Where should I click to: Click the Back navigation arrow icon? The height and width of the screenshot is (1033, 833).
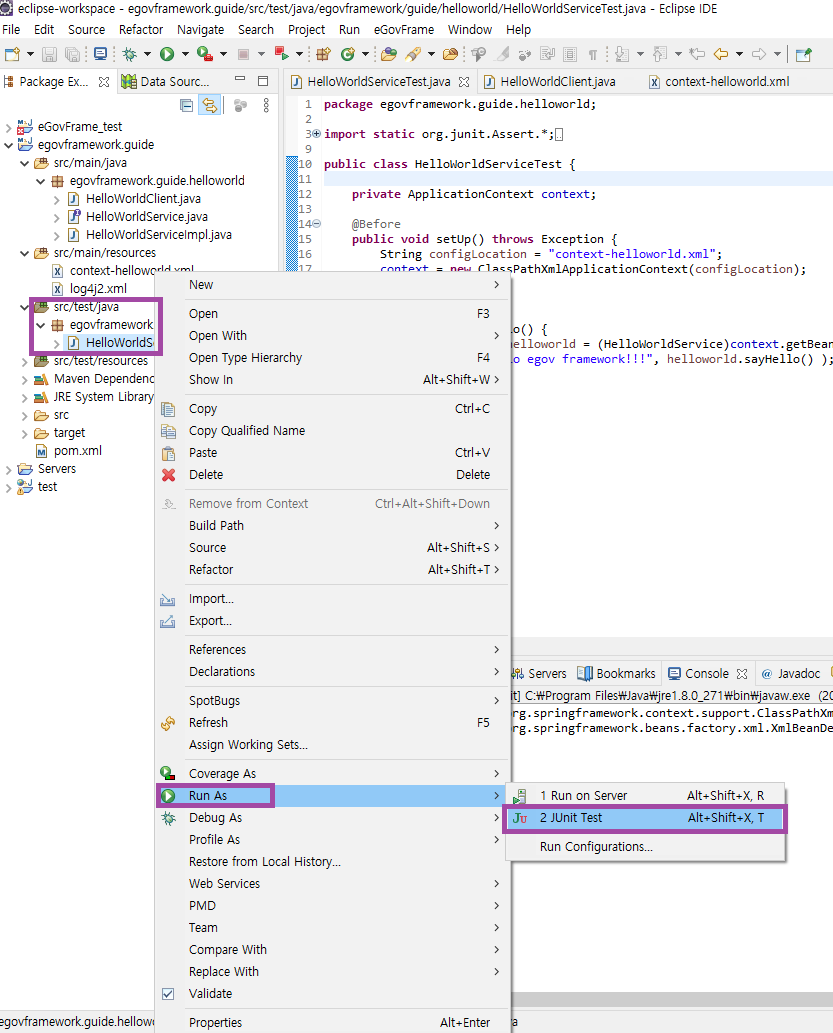722,54
